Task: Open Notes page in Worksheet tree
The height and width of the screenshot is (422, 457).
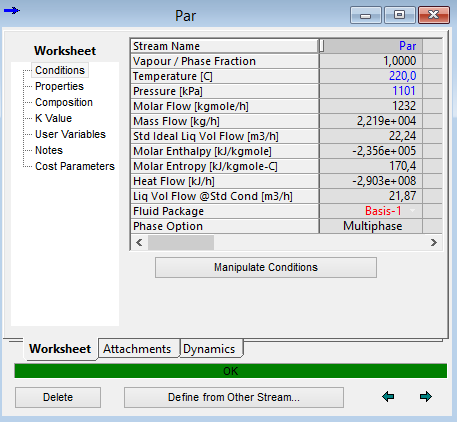Action: click(49, 150)
